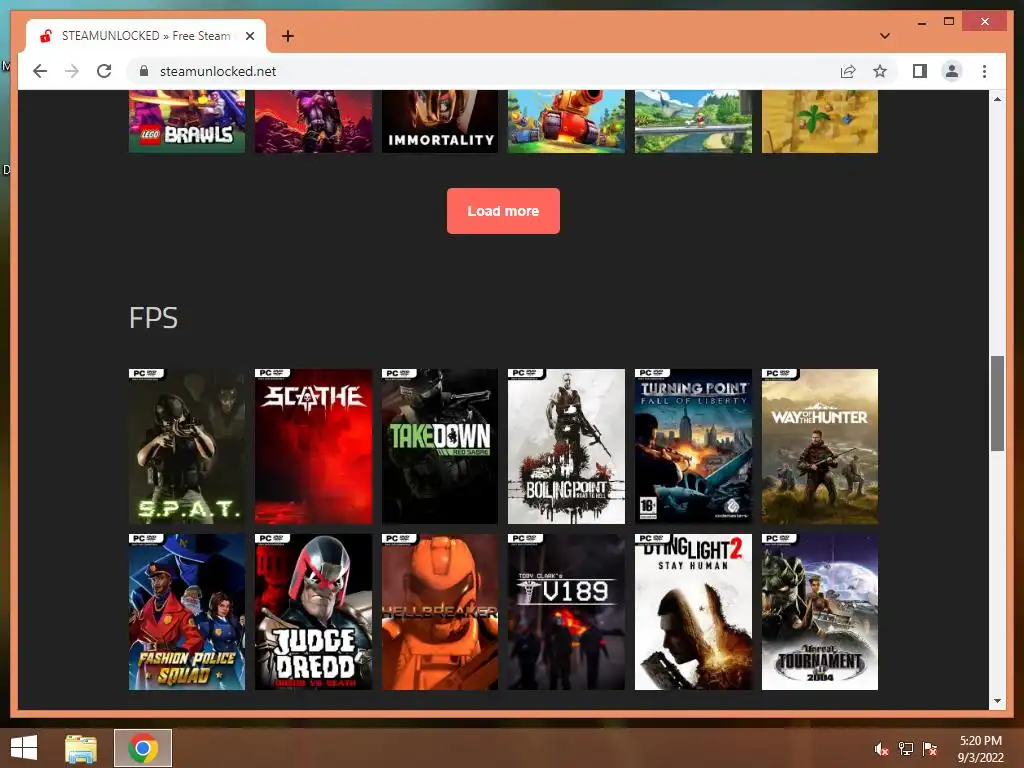Image resolution: width=1024 pixels, height=768 pixels.
Task: Click the FPS category heading
Action: click(x=153, y=318)
